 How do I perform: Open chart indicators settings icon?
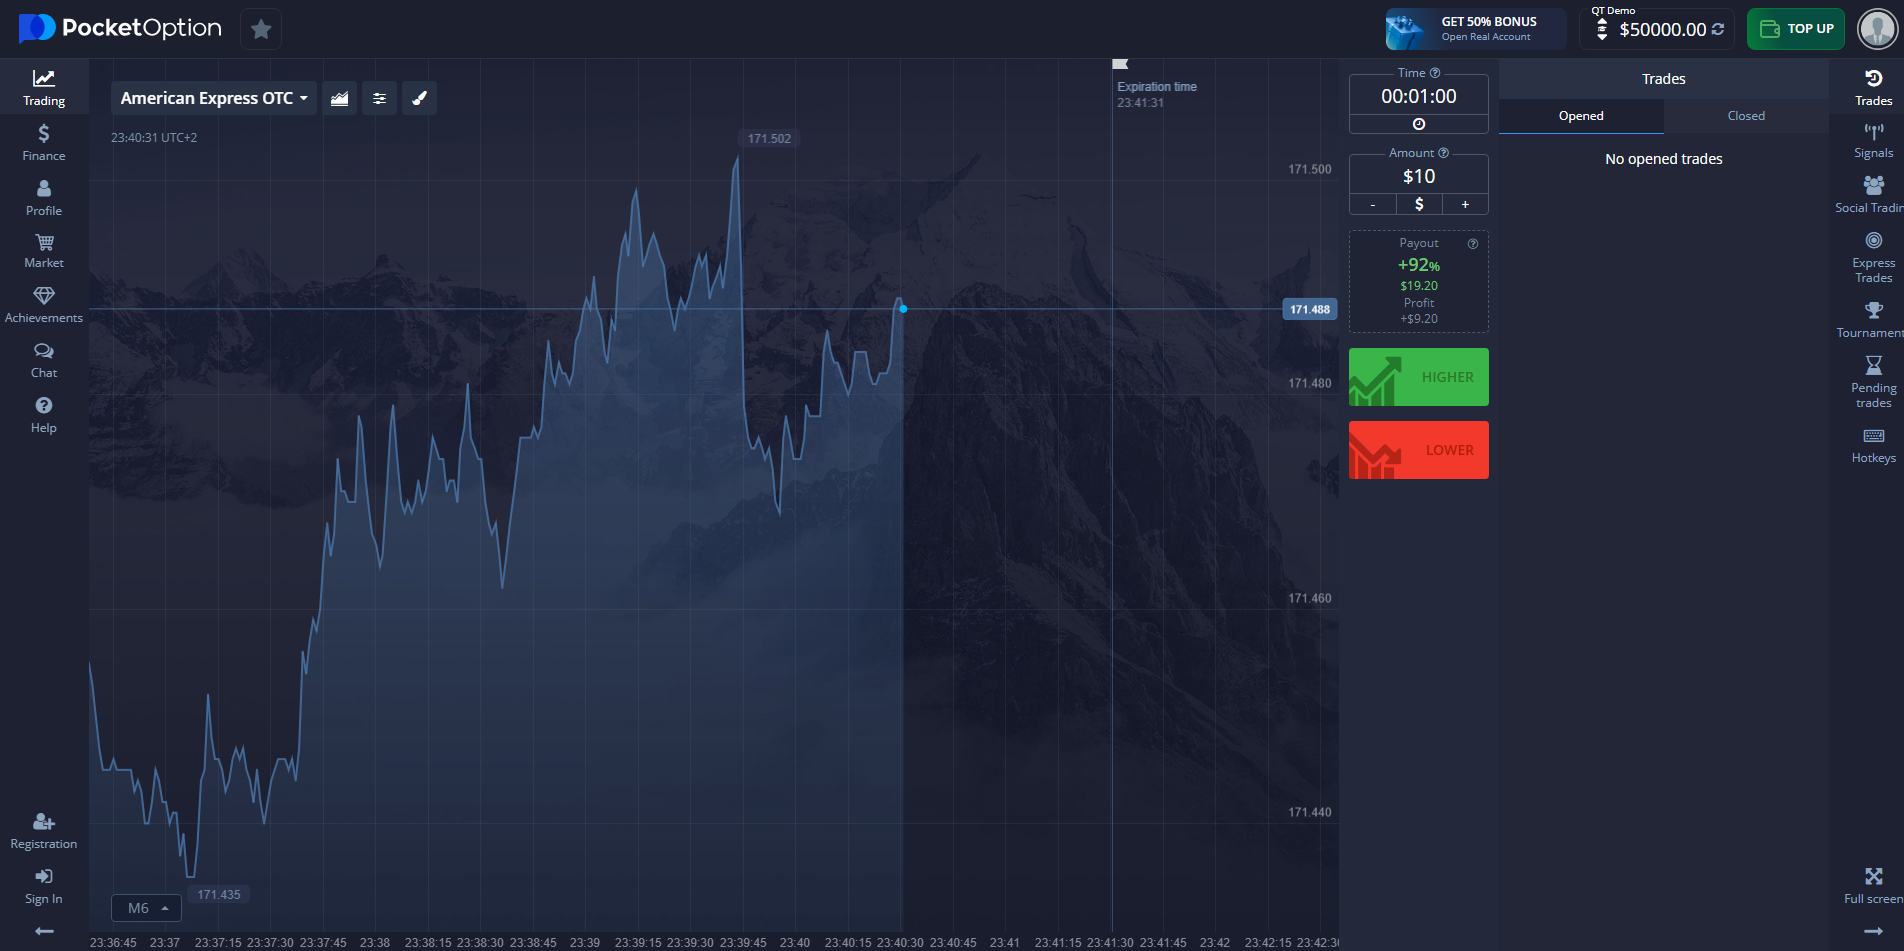(x=379, y=98)
